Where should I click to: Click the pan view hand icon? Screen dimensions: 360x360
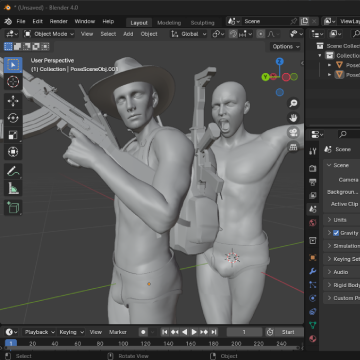(293, 118)
